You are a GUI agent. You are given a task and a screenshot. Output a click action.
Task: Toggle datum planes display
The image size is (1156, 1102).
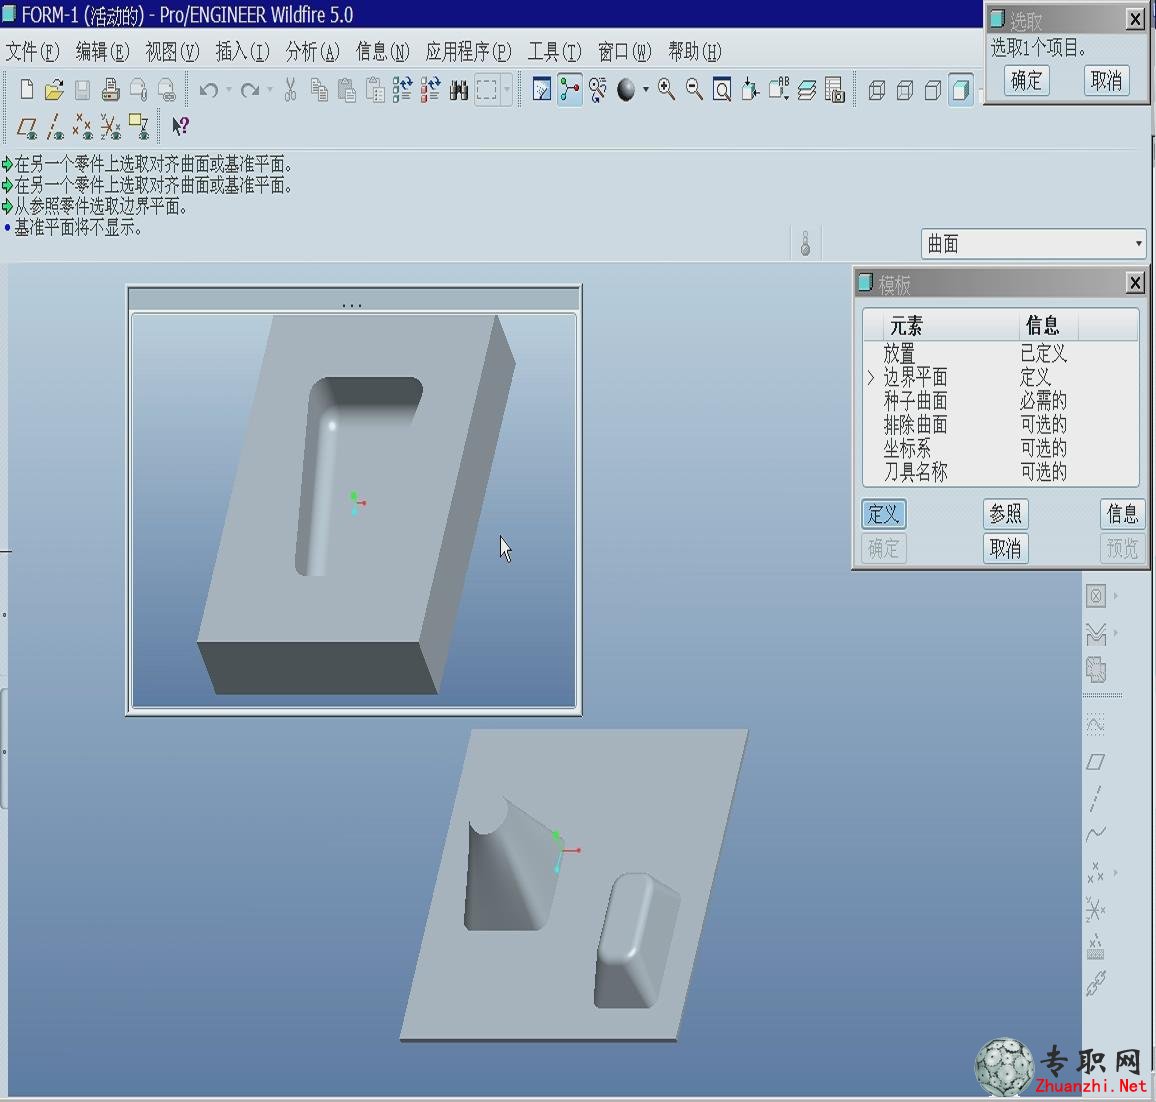(x=27, y=128)
